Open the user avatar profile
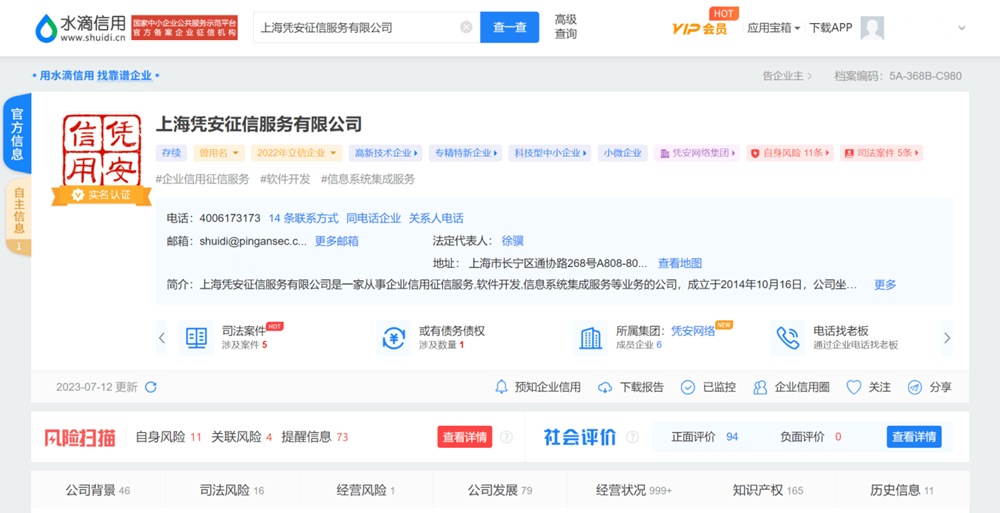1000x513 pixels. pyautogui.click(x=872, y=28)
